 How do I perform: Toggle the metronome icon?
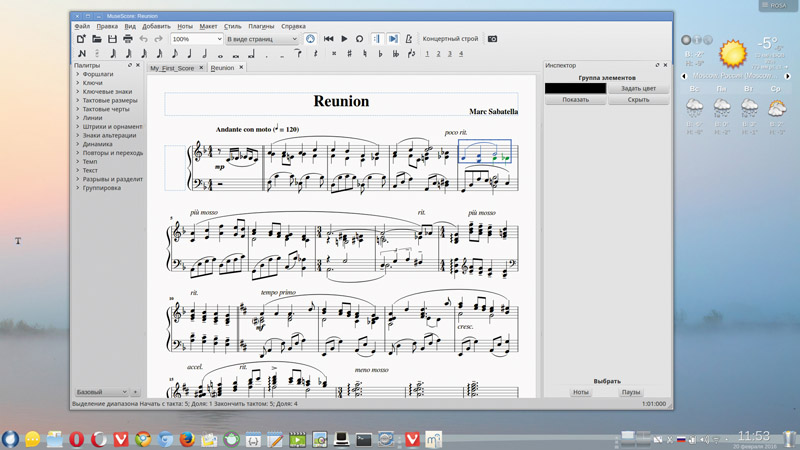click(x=408, y=39)
